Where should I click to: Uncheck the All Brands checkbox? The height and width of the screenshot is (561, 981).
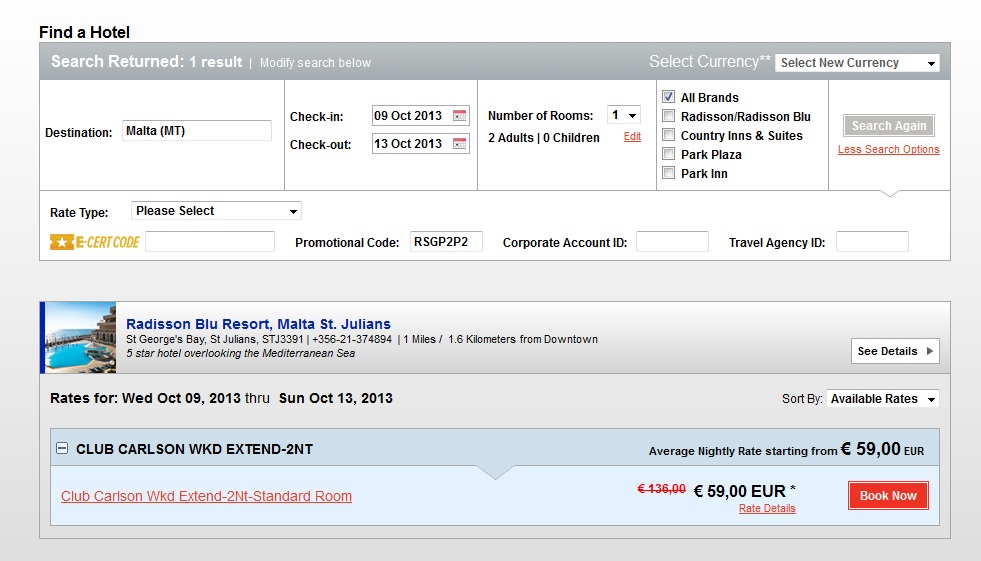tap(668, 97)
